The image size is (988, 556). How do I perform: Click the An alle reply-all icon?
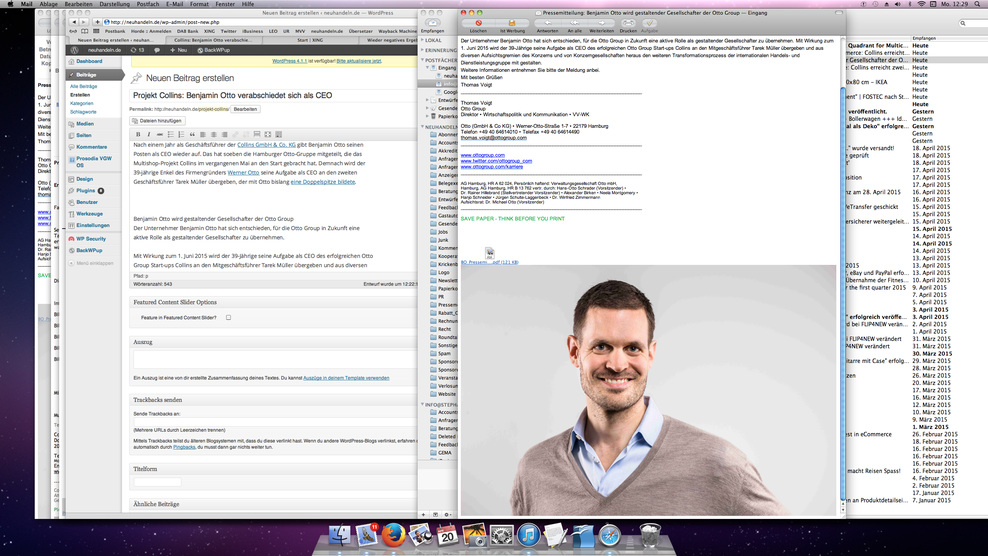[x=574, y=23]
